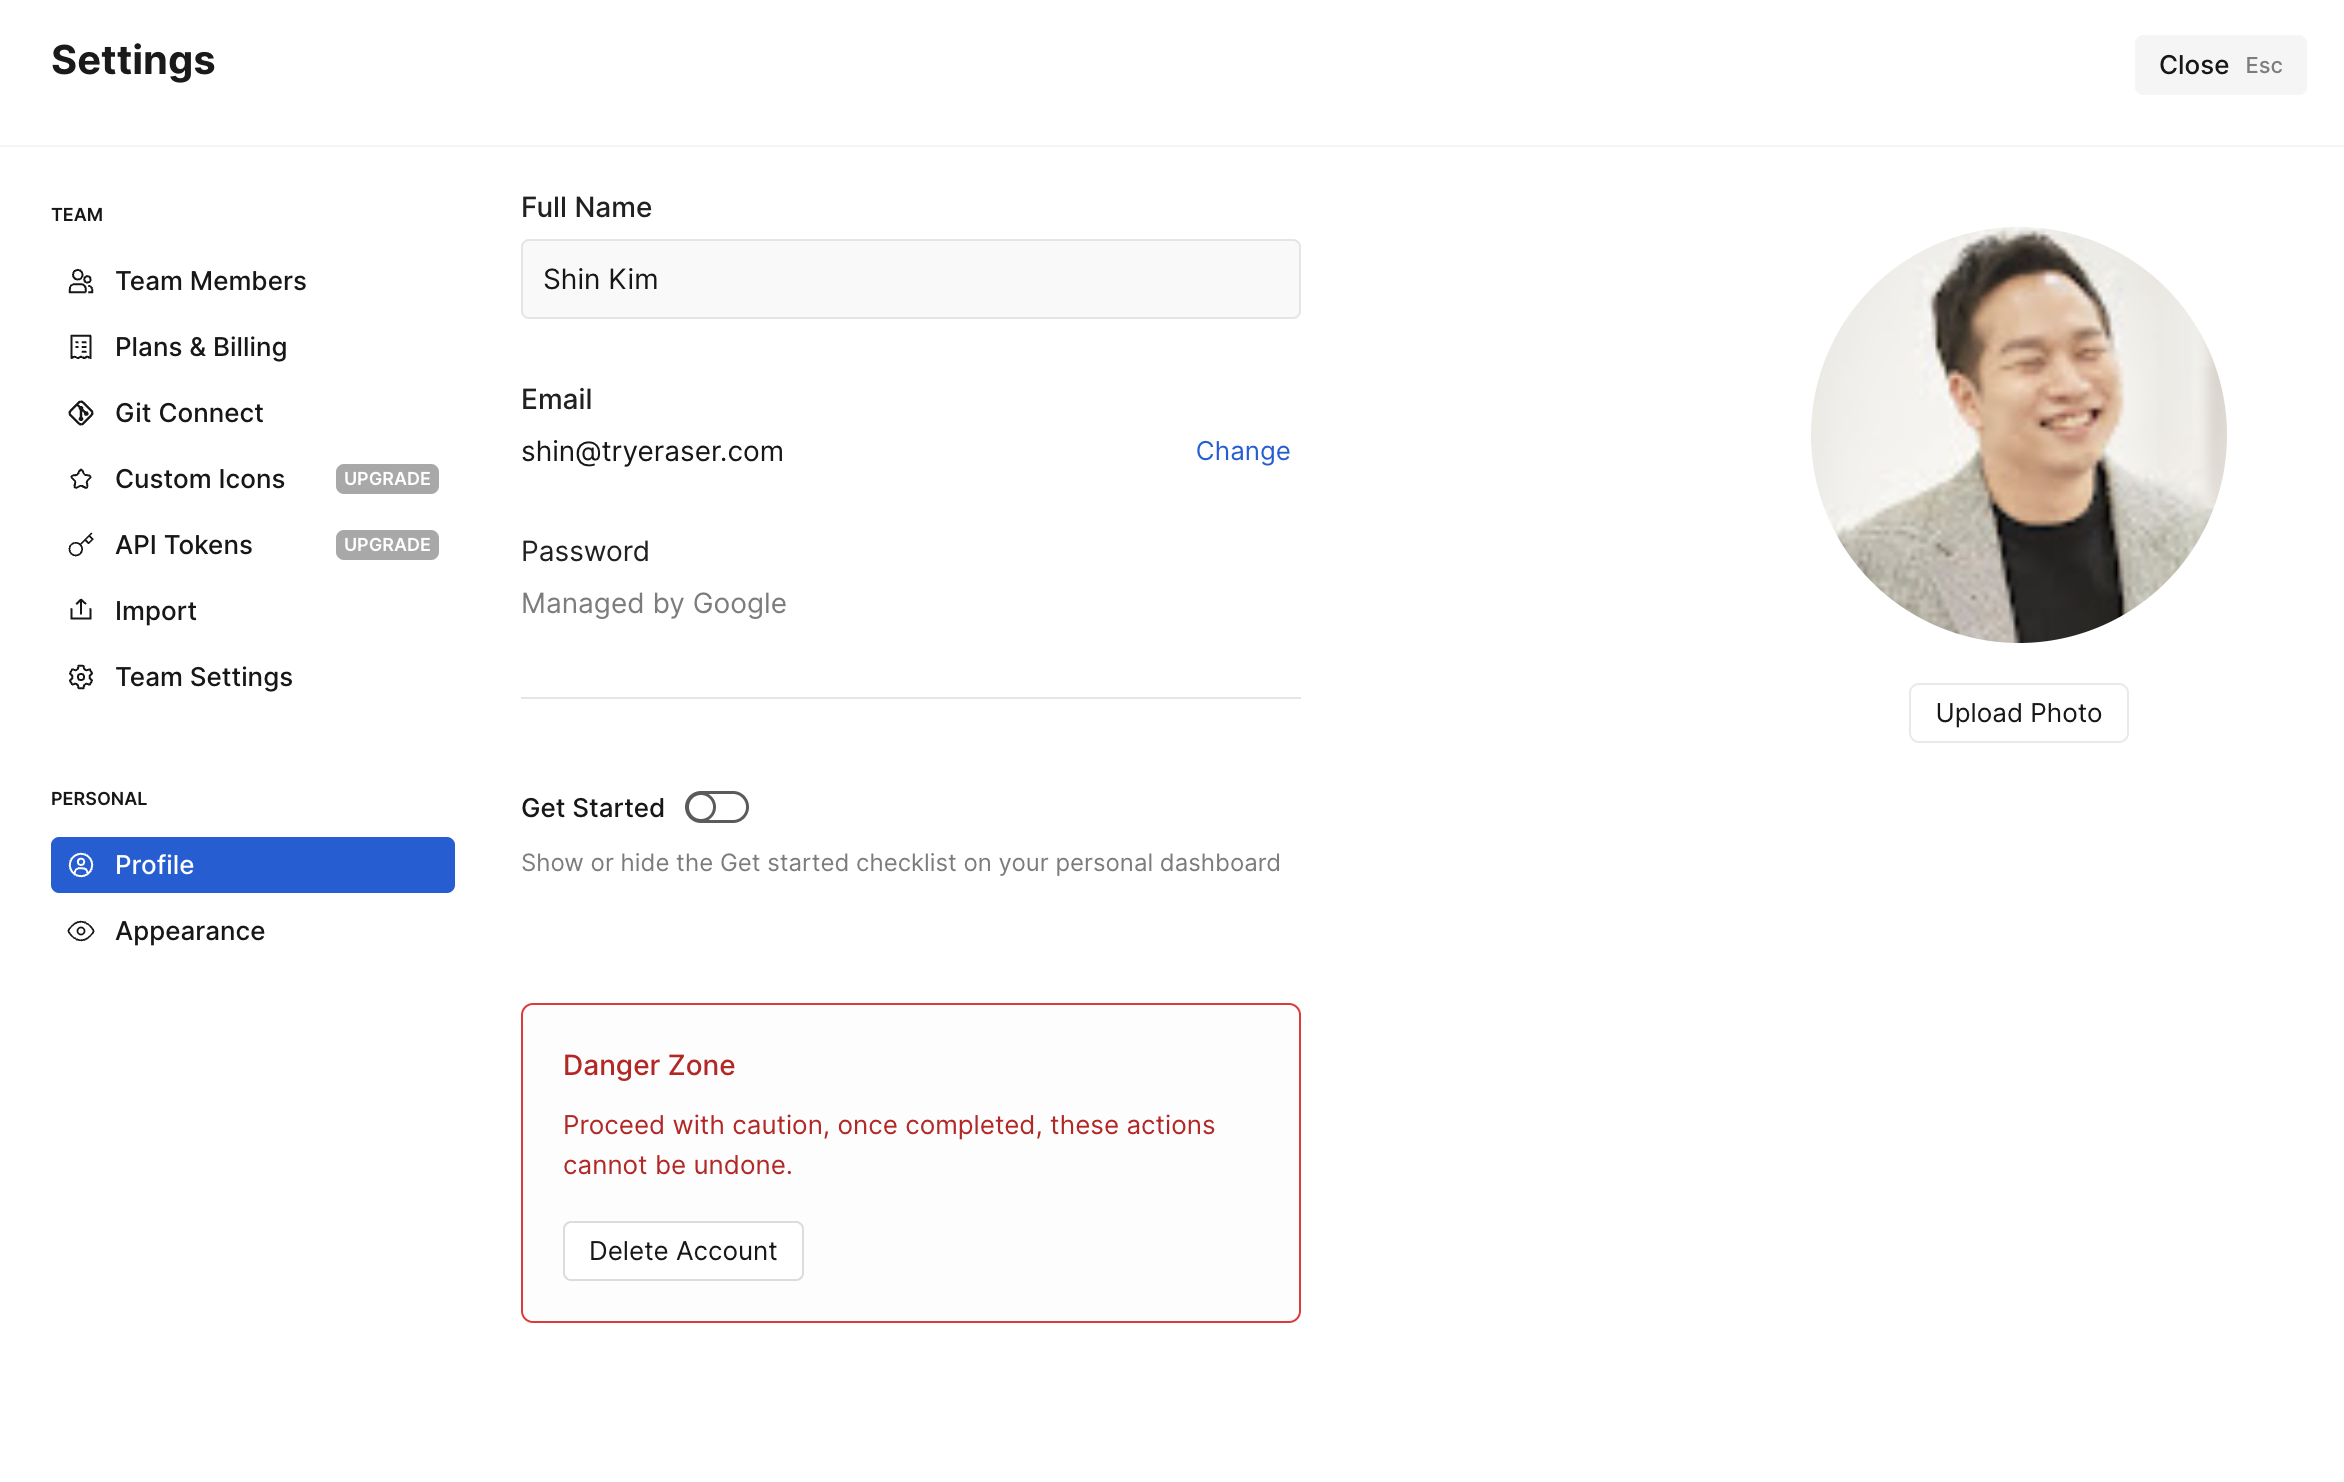This screenshot has height=1482, width=2344.
Task: Open Git Connect section
Action: tap(253, 413)
